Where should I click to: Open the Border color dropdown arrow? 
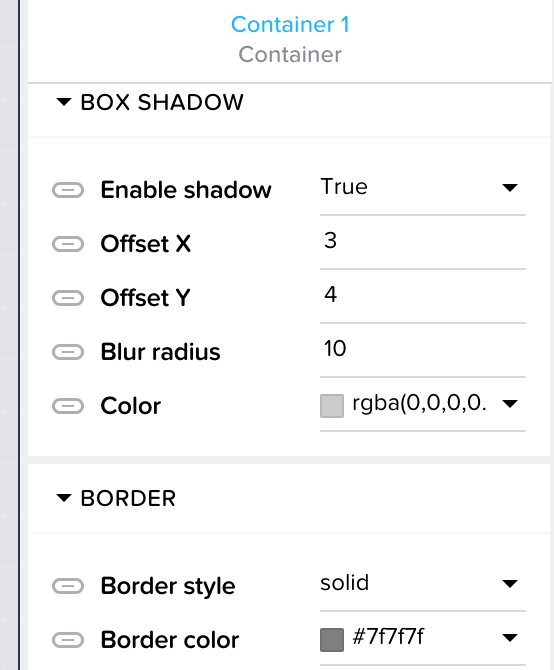tap(510, 638)
